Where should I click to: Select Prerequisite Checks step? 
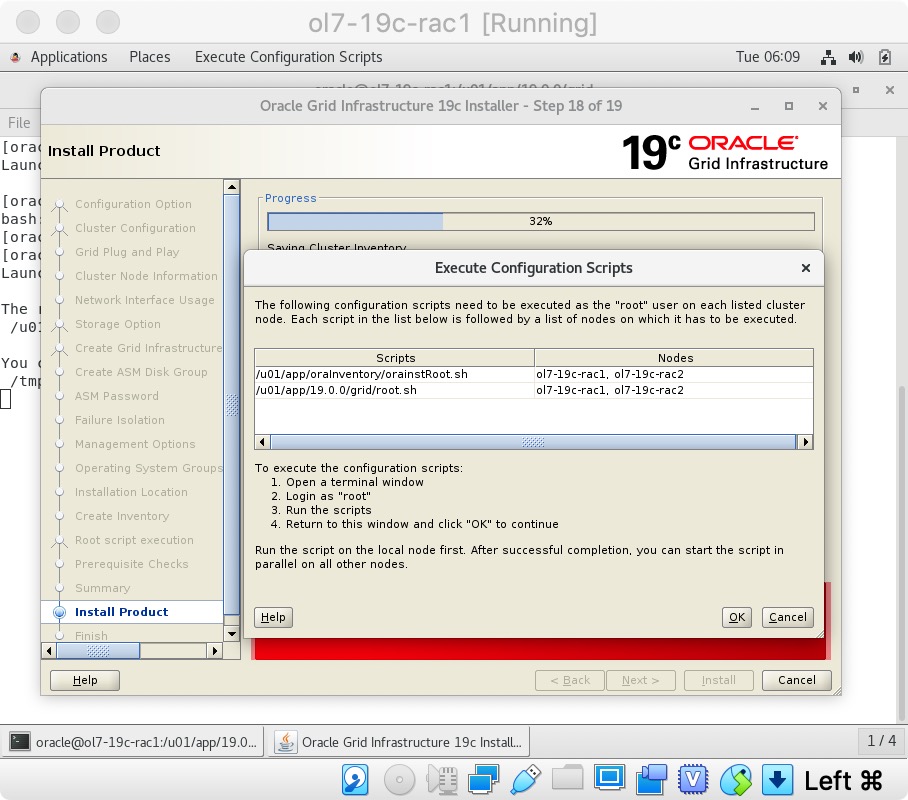click(x=131, y=564)
